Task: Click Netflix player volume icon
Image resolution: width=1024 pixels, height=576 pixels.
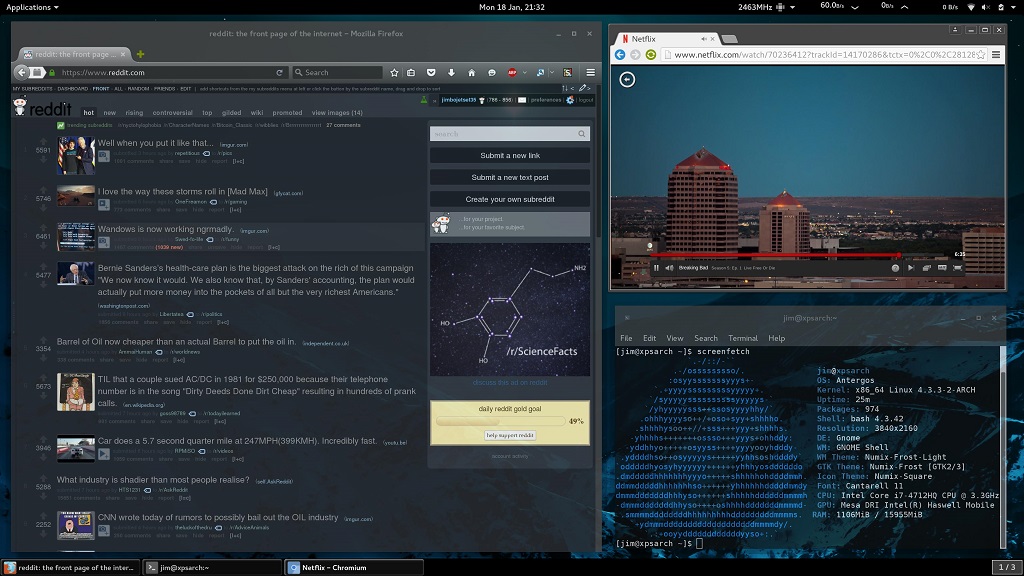Action: [669, 268]
